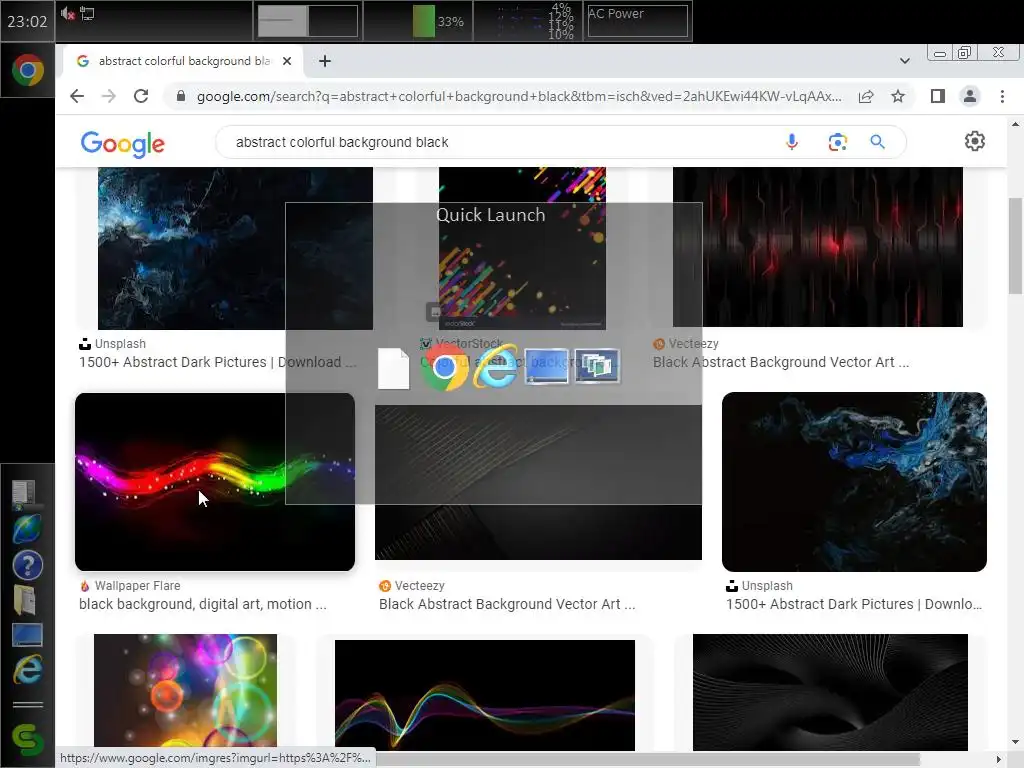Open the blue ink Unsplash image

(854, 482)
